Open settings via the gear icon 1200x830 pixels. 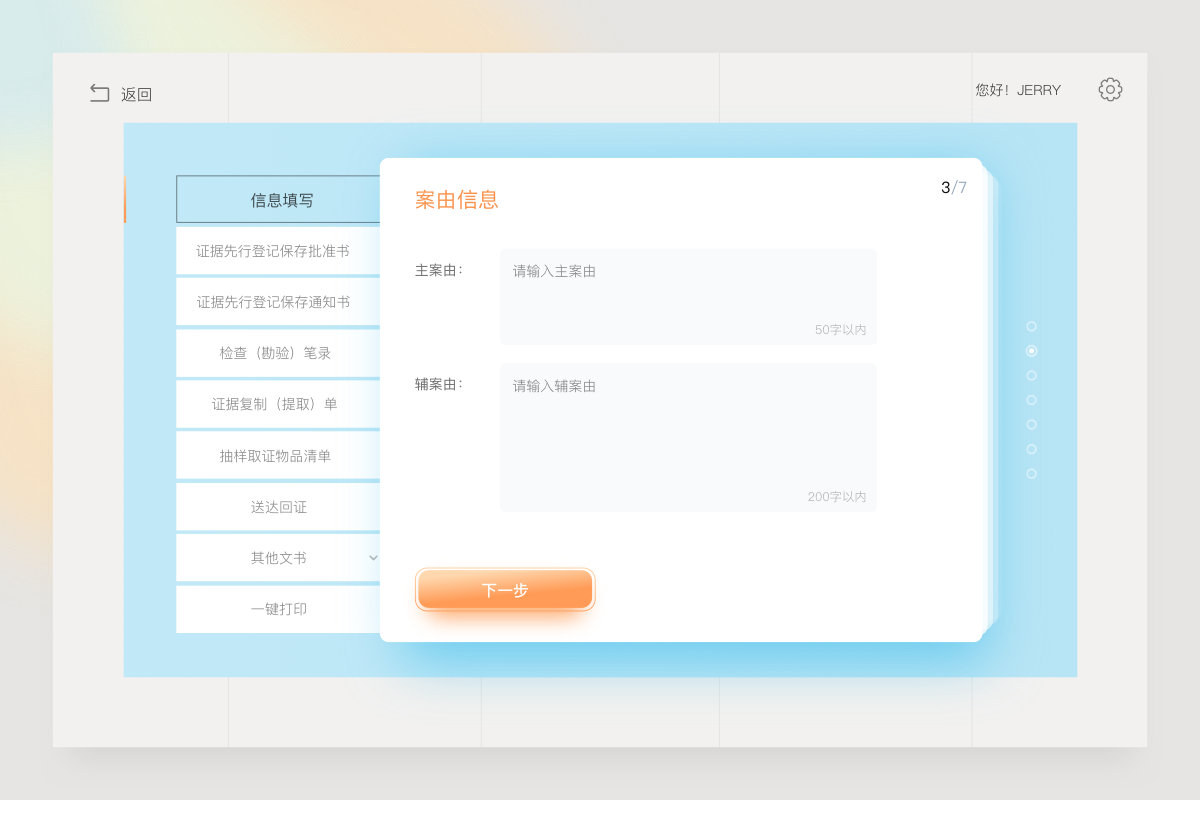tap(1110, 90)
